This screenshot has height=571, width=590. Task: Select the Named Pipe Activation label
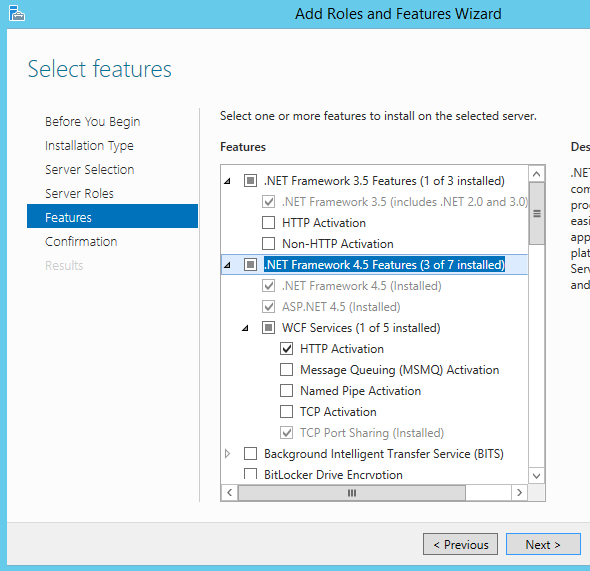point(360,391)
